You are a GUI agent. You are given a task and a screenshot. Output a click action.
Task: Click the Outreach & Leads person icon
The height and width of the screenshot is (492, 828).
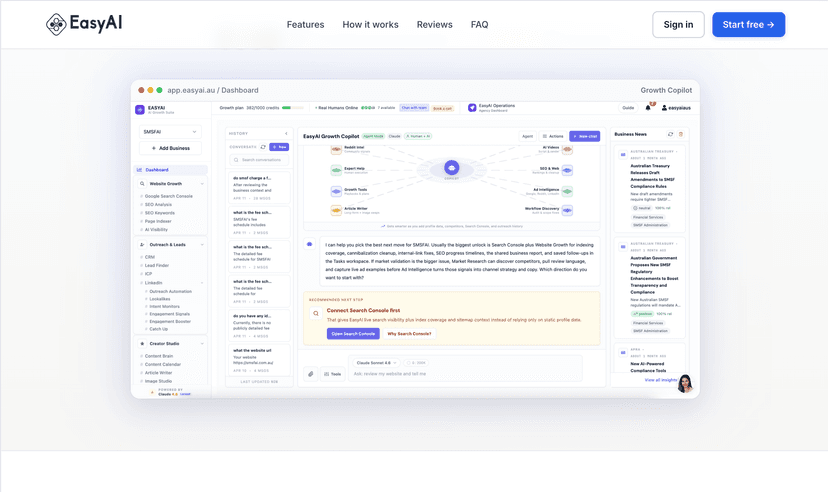pyautogui.click(x=142, y=245)
